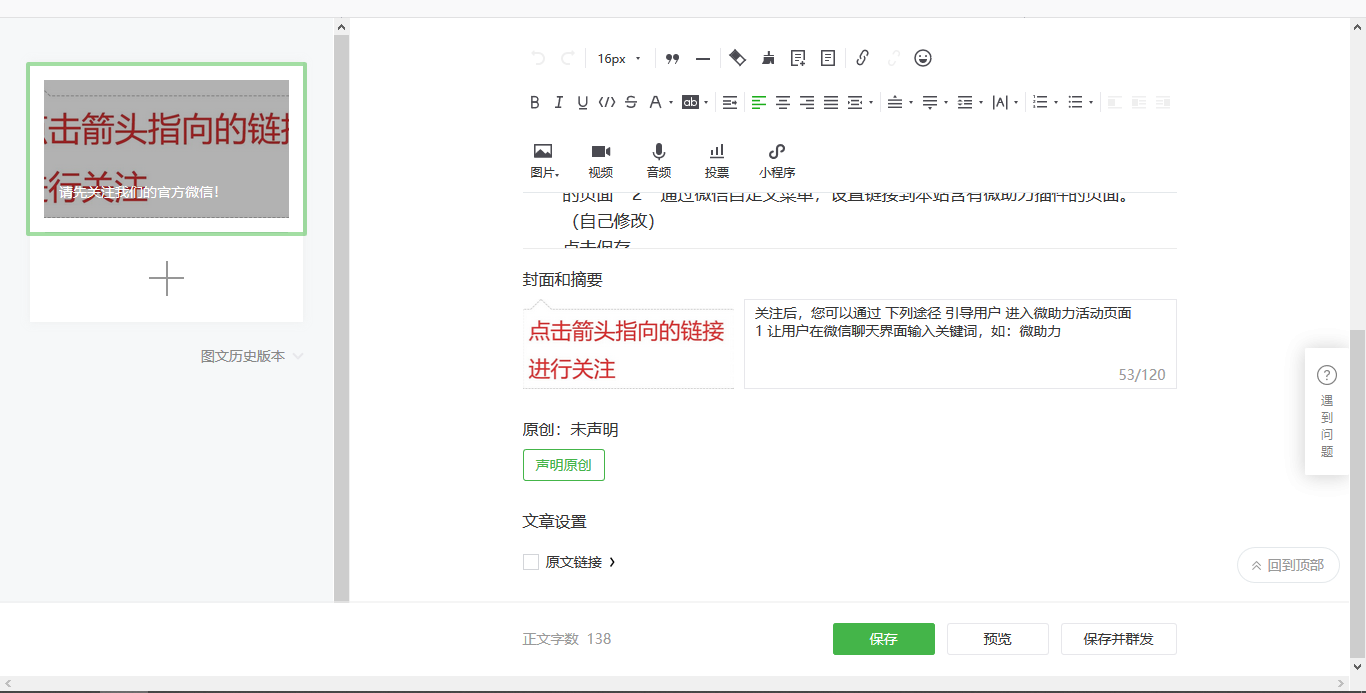This screenshot has height=693, width=1366.
Task: Select the format painter brush icon
Action: coord(768,58)
